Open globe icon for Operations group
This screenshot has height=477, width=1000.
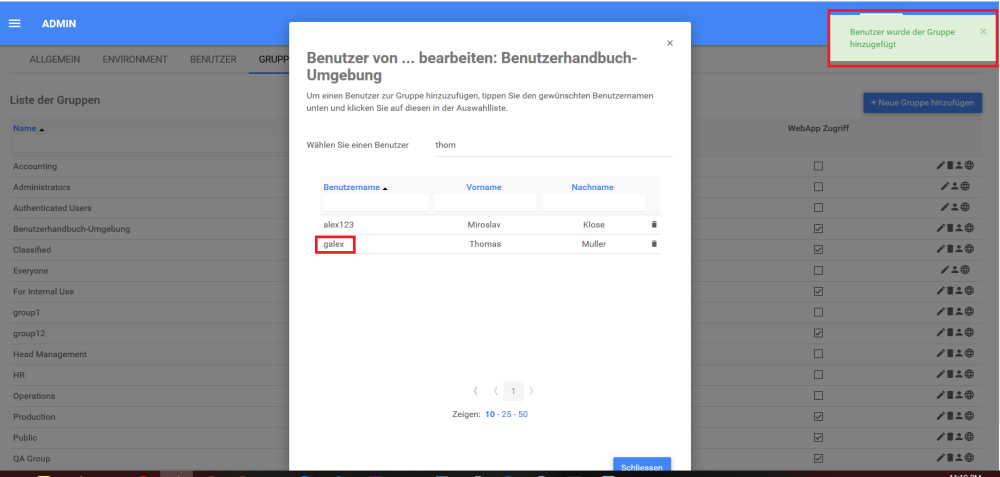click(969, 395)
